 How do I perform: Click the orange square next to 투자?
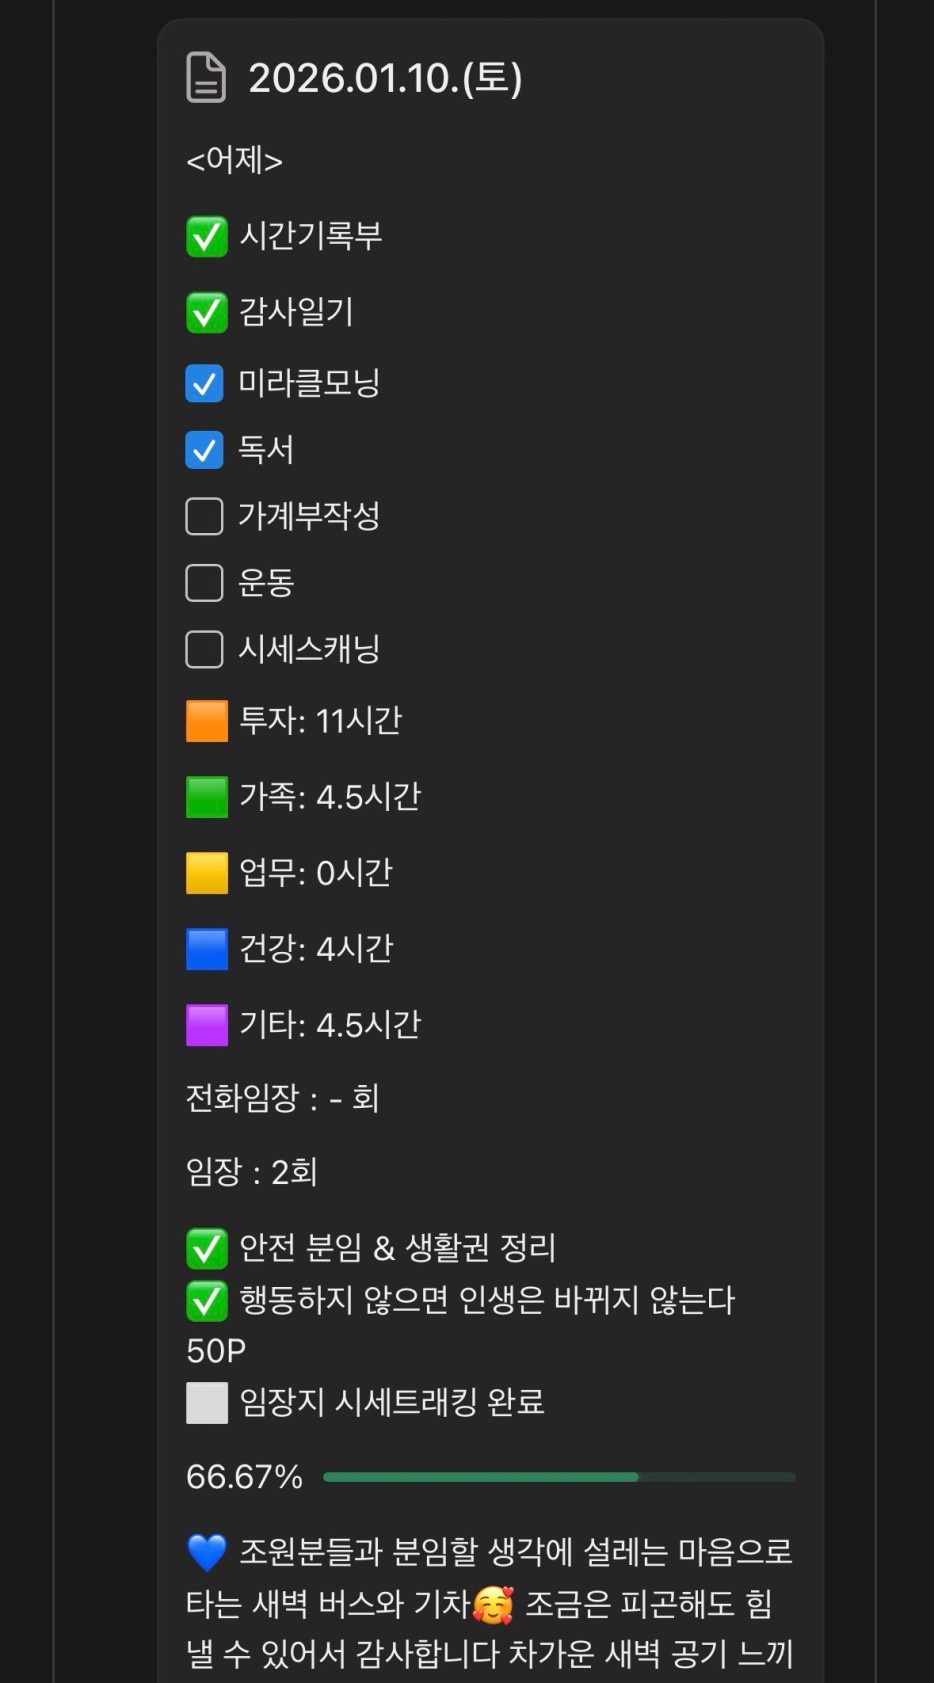207,721
